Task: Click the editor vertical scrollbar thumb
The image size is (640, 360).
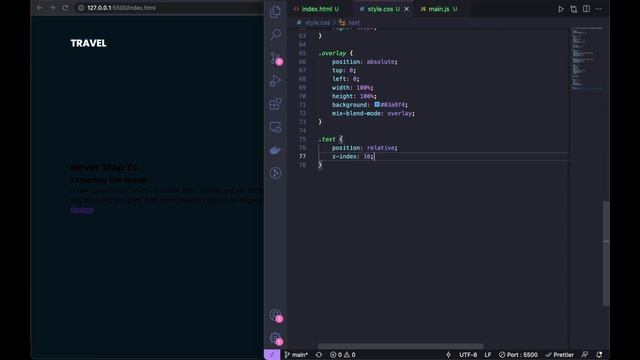Action: click(606, 253)
